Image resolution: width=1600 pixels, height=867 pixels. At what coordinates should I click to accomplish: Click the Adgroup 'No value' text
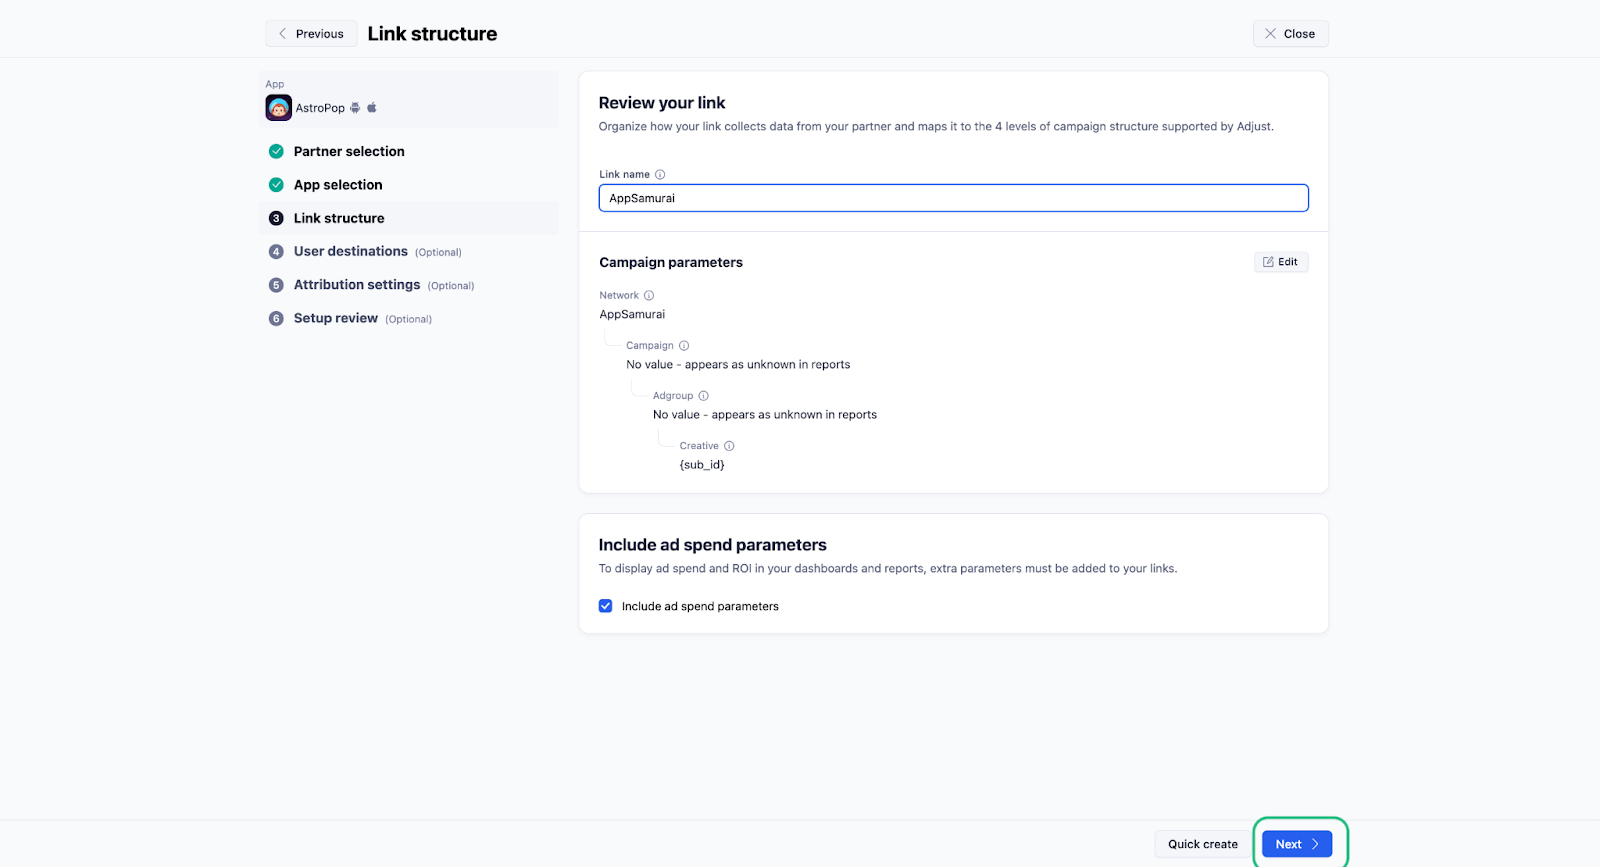click(x=765, y=415)
